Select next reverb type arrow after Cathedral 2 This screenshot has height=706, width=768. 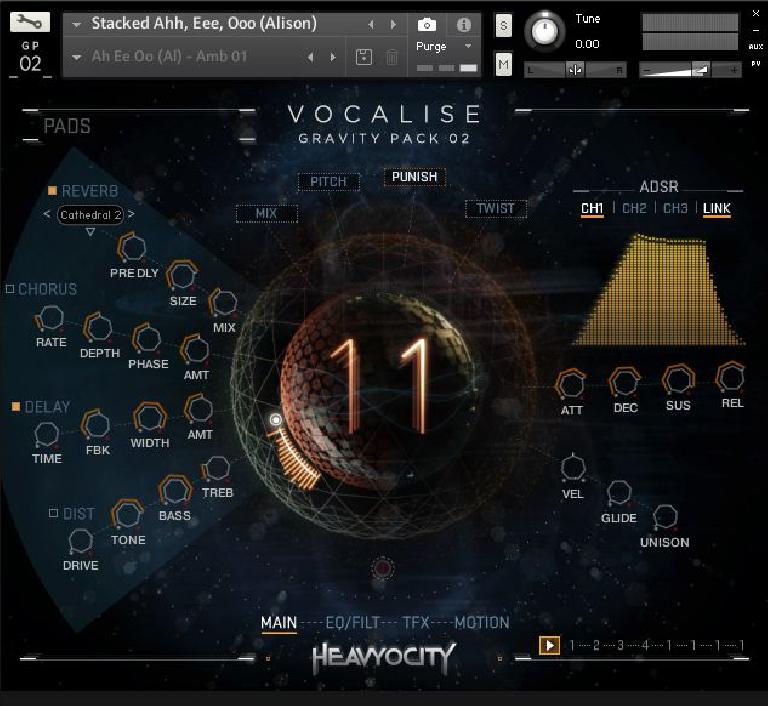(x=131, y=214)
